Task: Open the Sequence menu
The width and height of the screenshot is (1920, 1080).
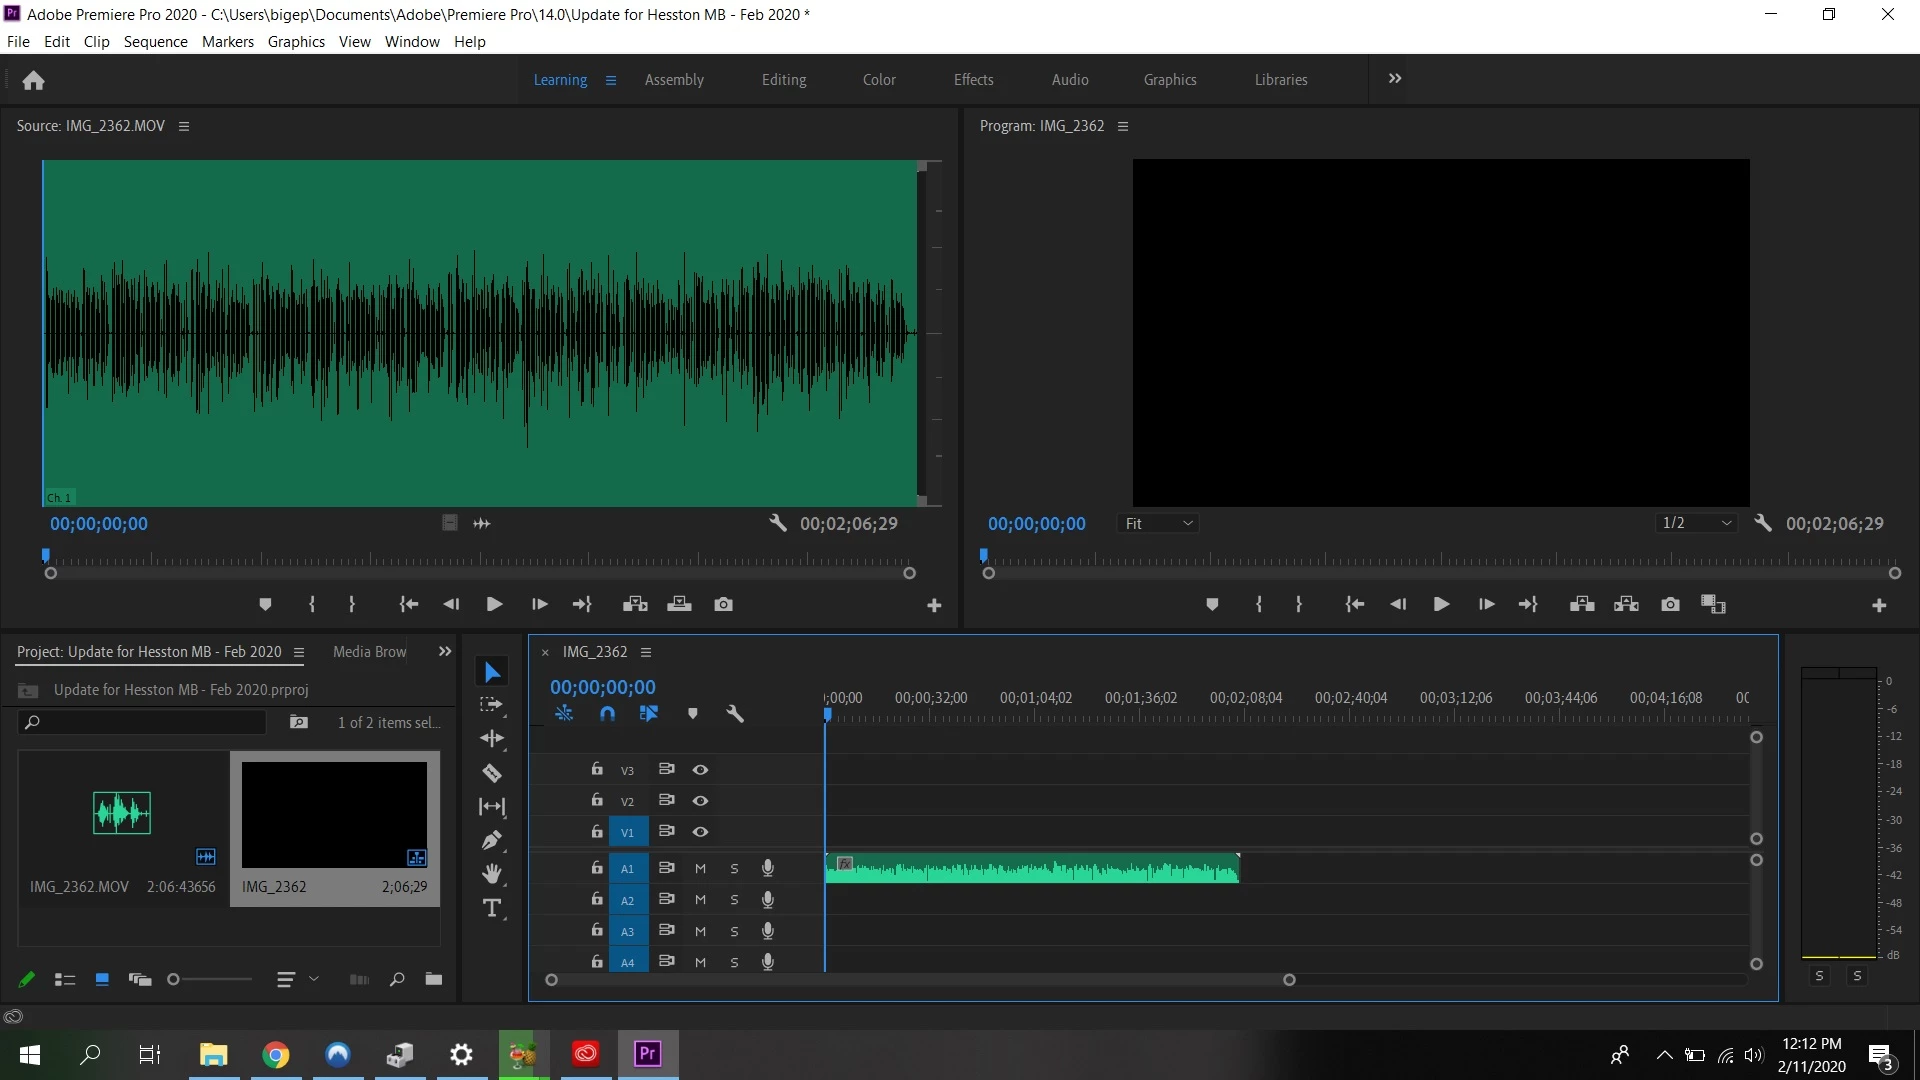Action: point(155,42)
